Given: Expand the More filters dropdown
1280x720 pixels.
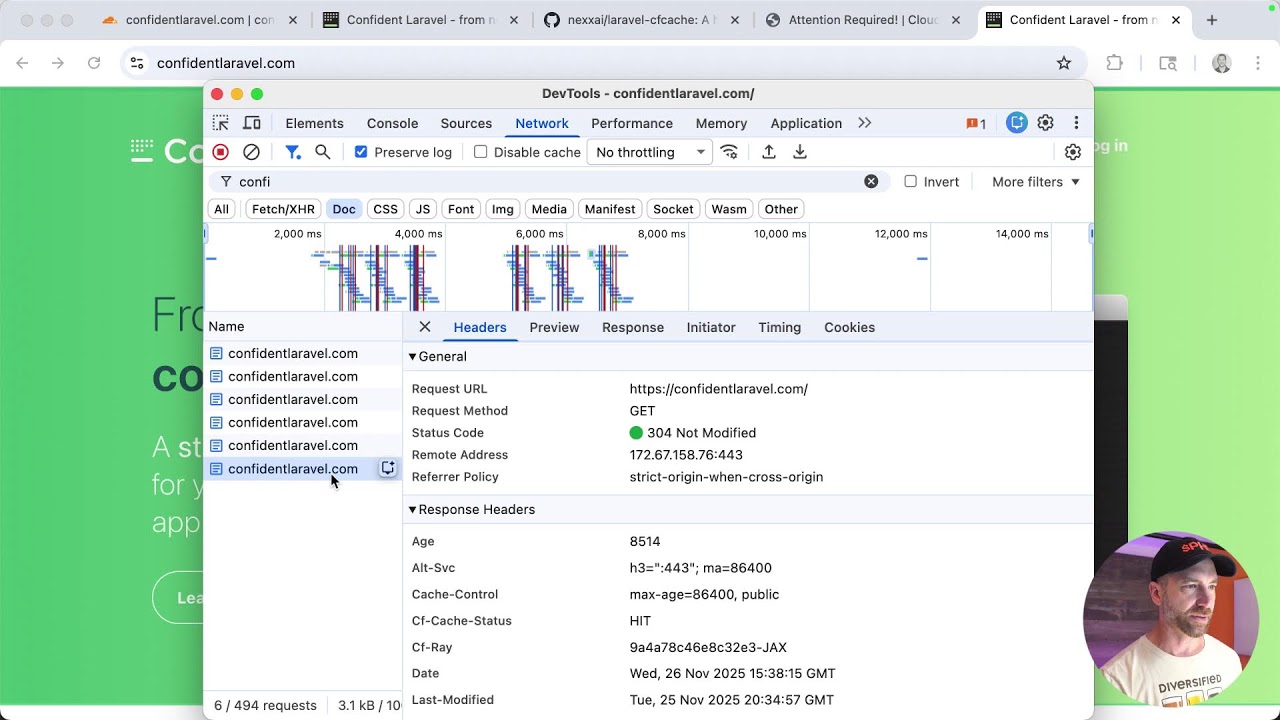Looking at the screenshot, I should 1036,182.
